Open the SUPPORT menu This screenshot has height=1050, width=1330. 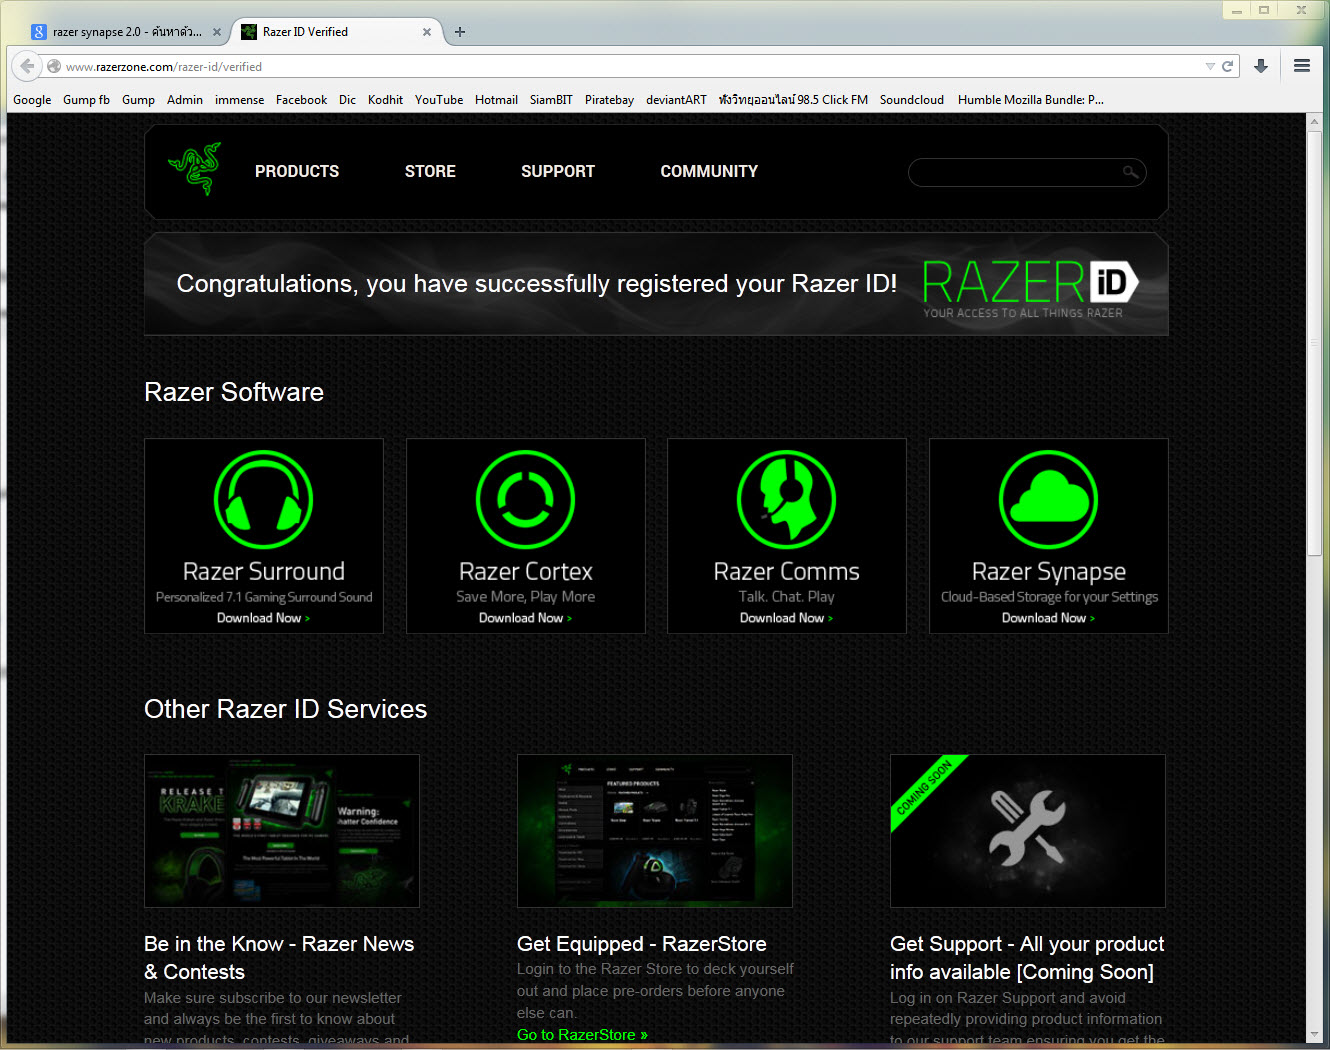558,172
